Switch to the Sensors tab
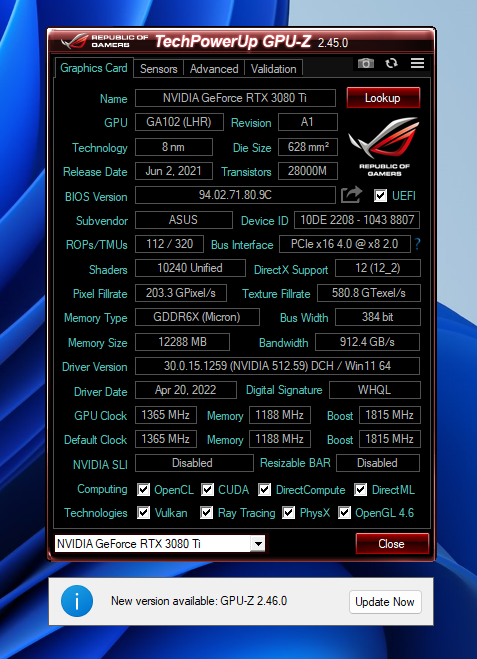This screenshot has height=659, width=477. [x=158, y=69]
